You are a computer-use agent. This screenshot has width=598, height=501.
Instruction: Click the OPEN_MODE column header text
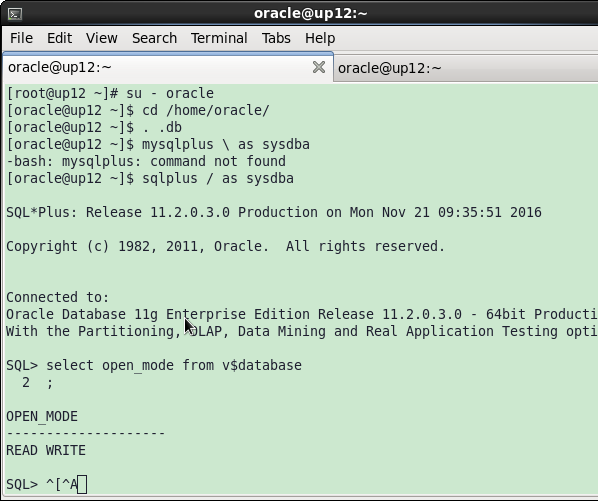42,416
